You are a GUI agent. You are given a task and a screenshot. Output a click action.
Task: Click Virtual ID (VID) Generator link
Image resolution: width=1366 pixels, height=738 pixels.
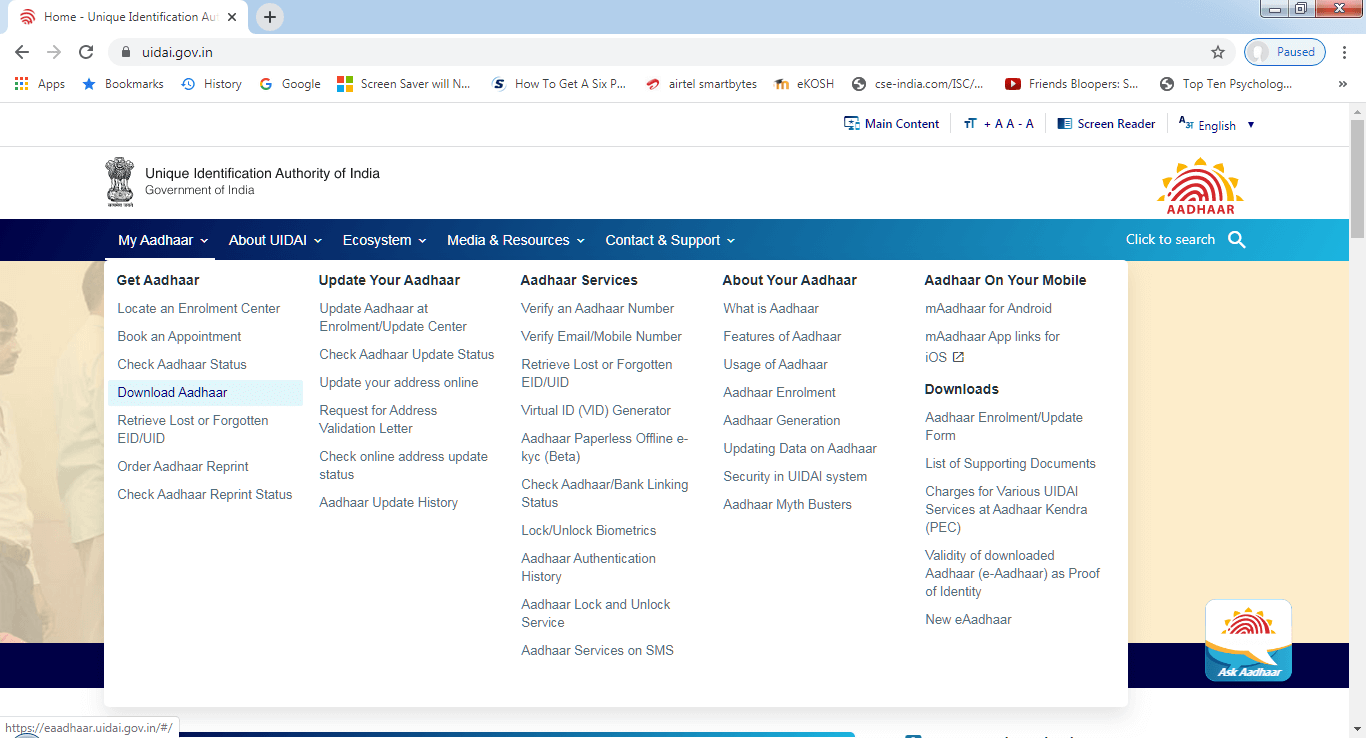point(595,411)
